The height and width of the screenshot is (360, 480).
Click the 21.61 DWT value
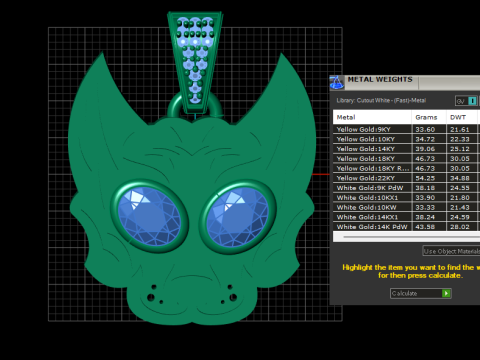tap(460, 129)
